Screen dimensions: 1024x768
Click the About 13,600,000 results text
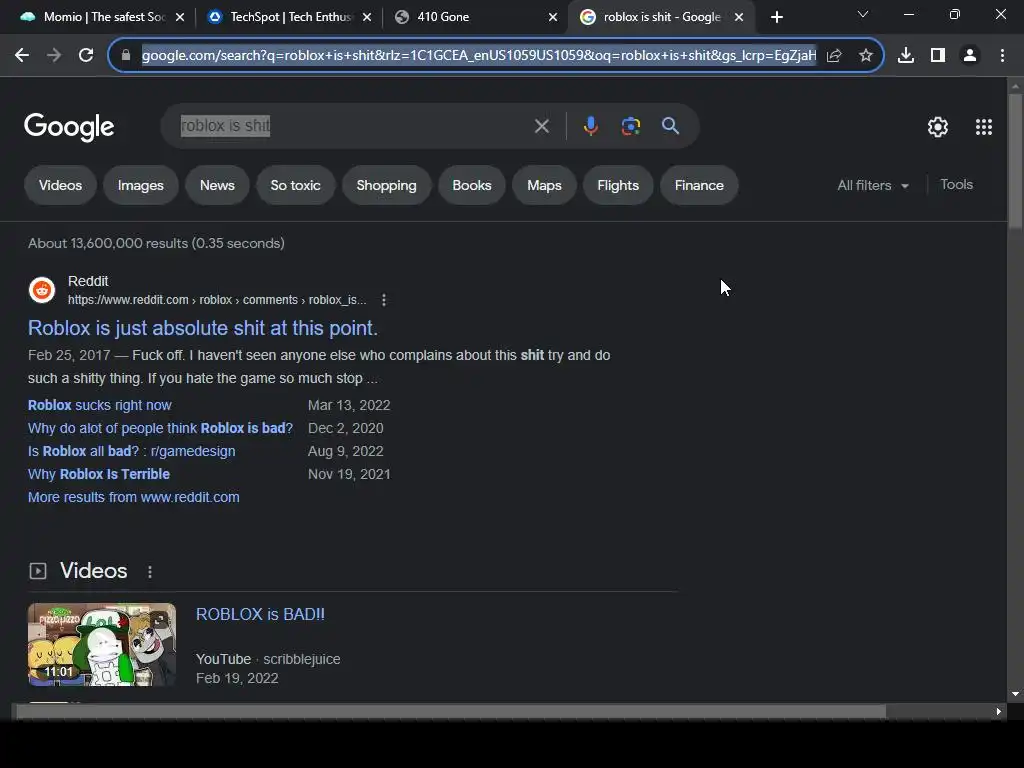pyautogui.click(x=156, y=243)
